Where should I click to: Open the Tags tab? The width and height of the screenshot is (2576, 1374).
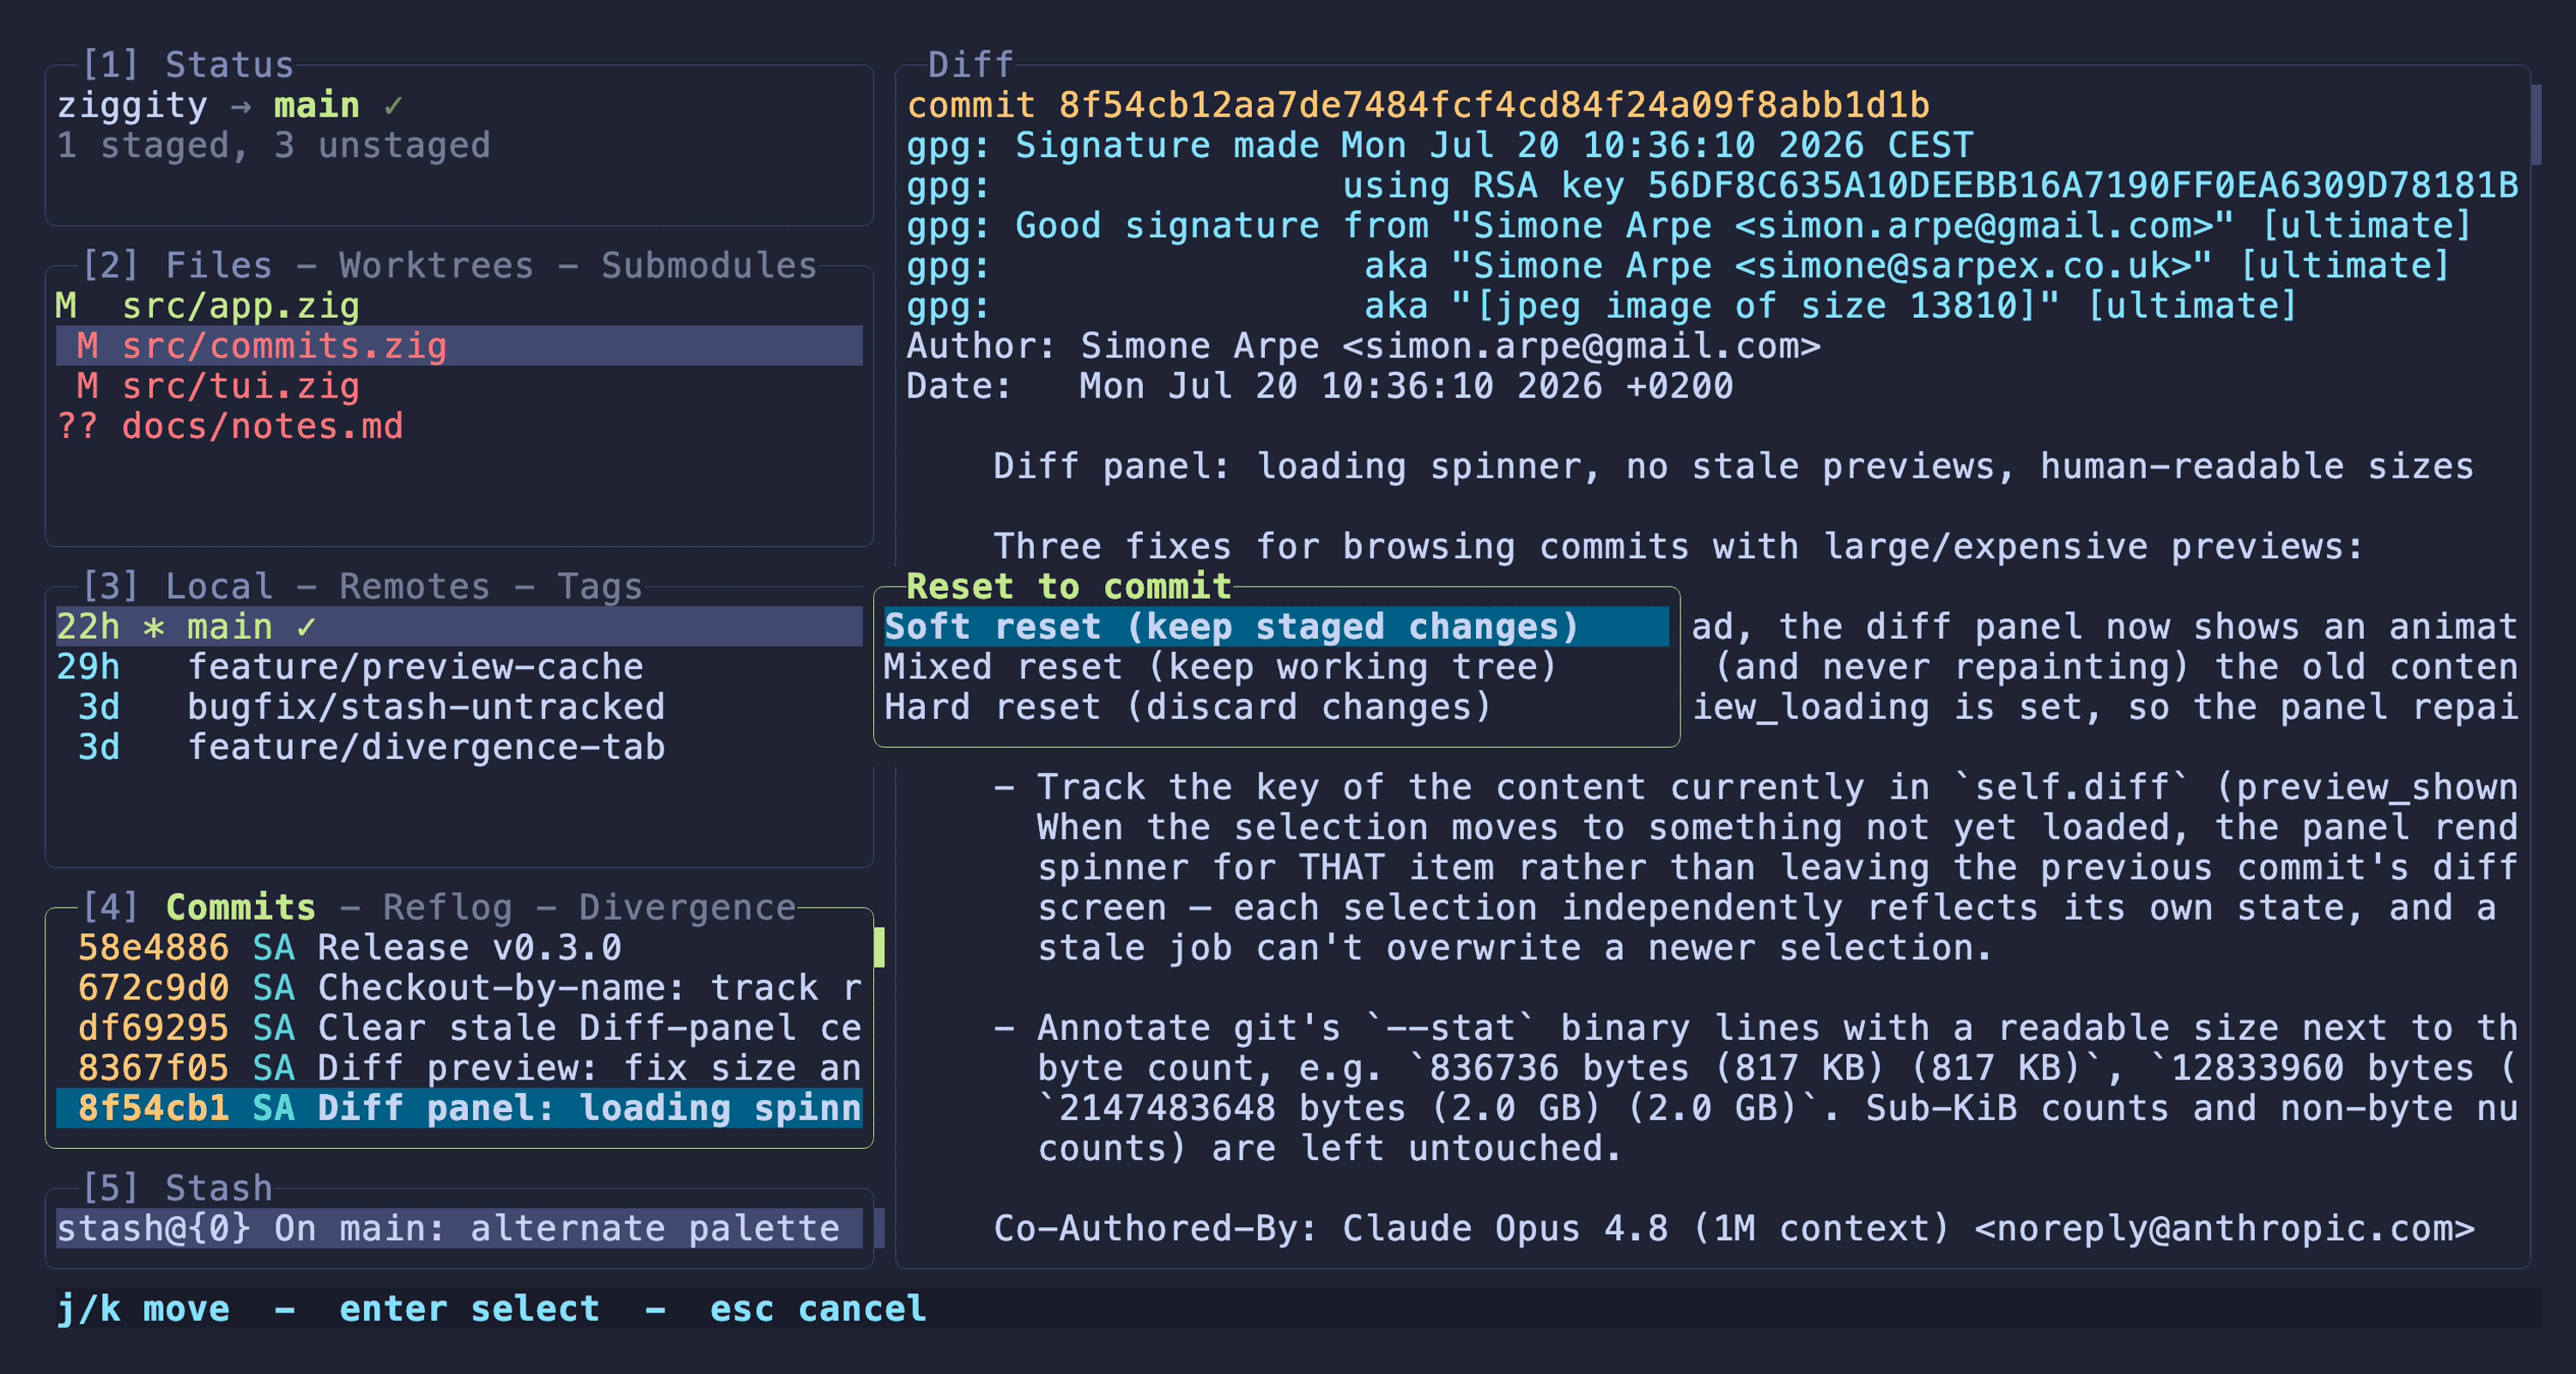coord(600,586)
